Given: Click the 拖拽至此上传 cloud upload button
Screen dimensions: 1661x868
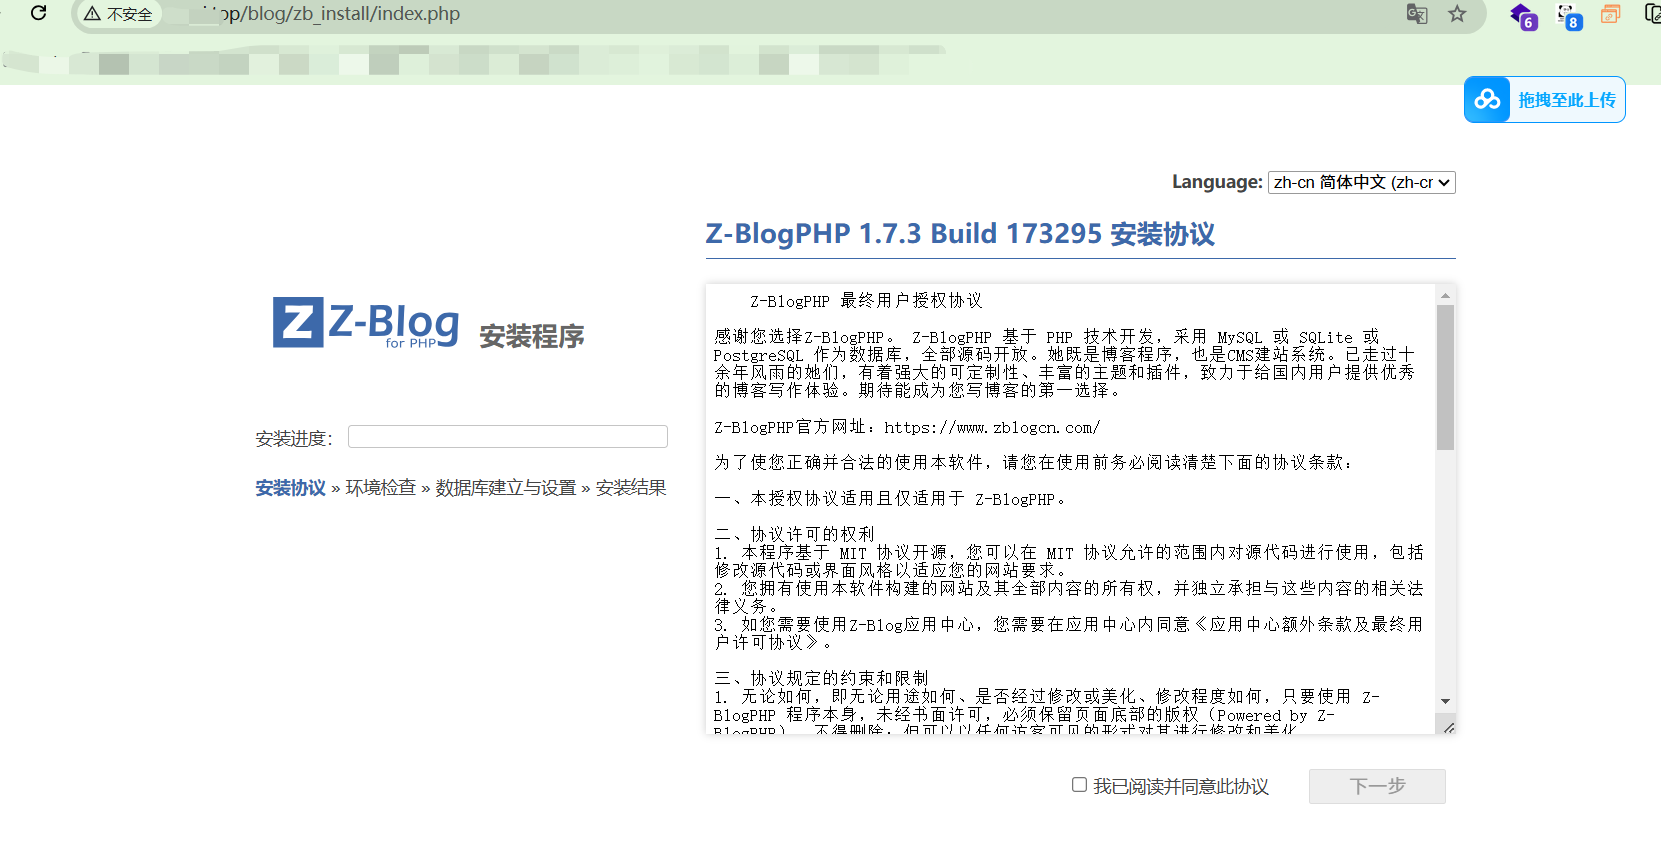Looking at the screenshot, I should (x=1544, y=100).
